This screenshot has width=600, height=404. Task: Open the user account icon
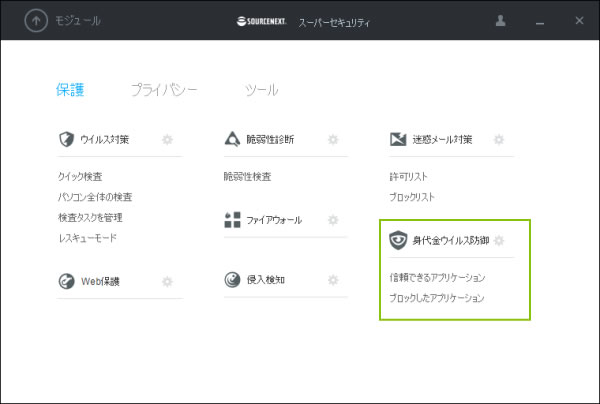coord(500,21)
